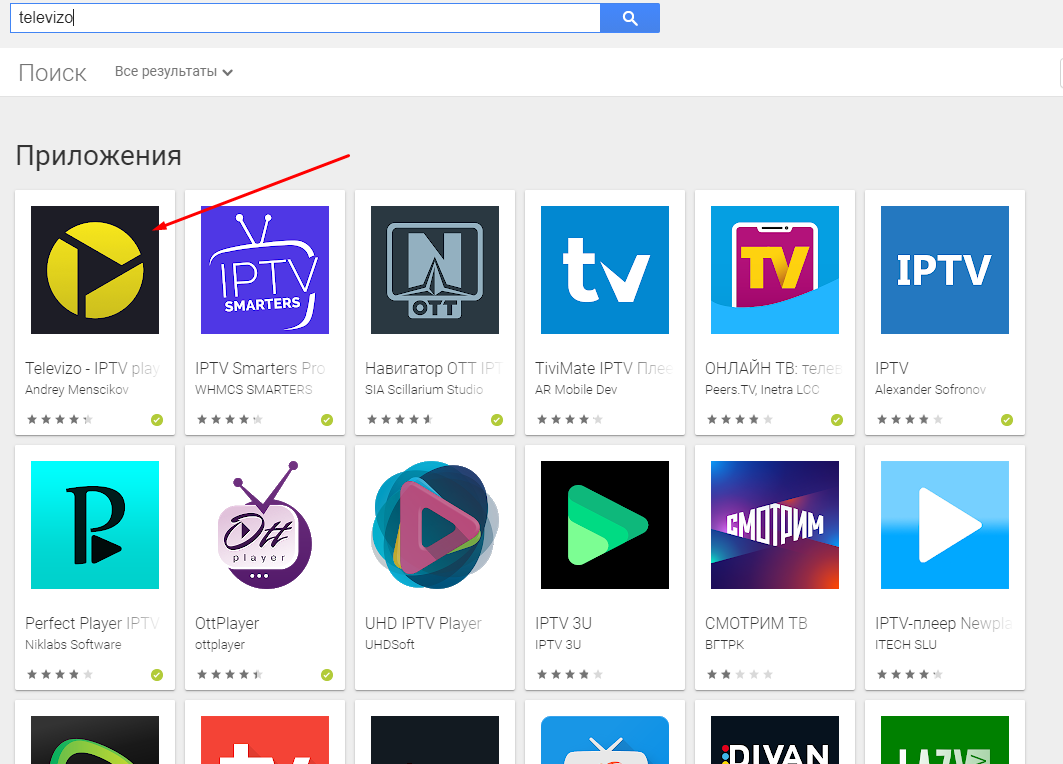Screen dimensions: 1063x764
Task: Open the IPTV 3U green play icon
Action: tap(605, 525)
